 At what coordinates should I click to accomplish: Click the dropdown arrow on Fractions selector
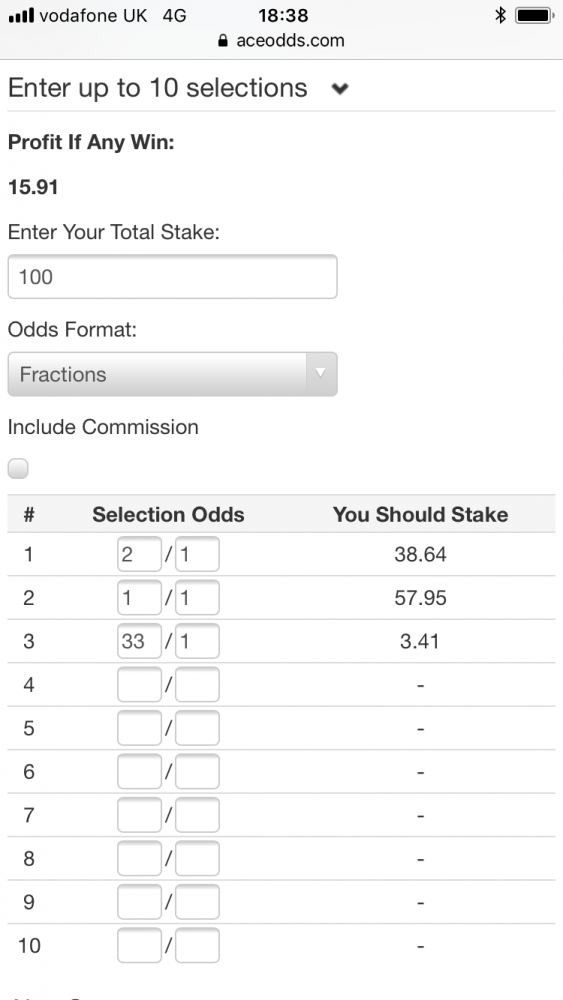click(321, 374)
